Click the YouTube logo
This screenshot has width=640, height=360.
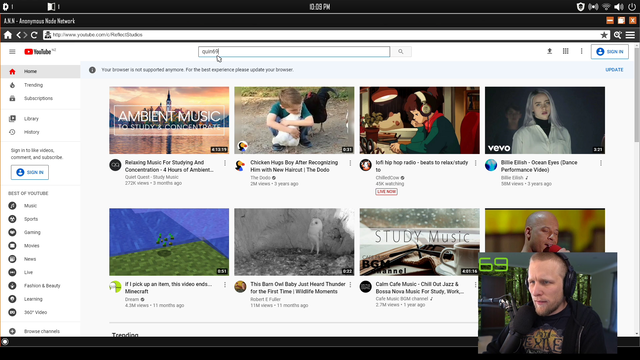point(38,52)
